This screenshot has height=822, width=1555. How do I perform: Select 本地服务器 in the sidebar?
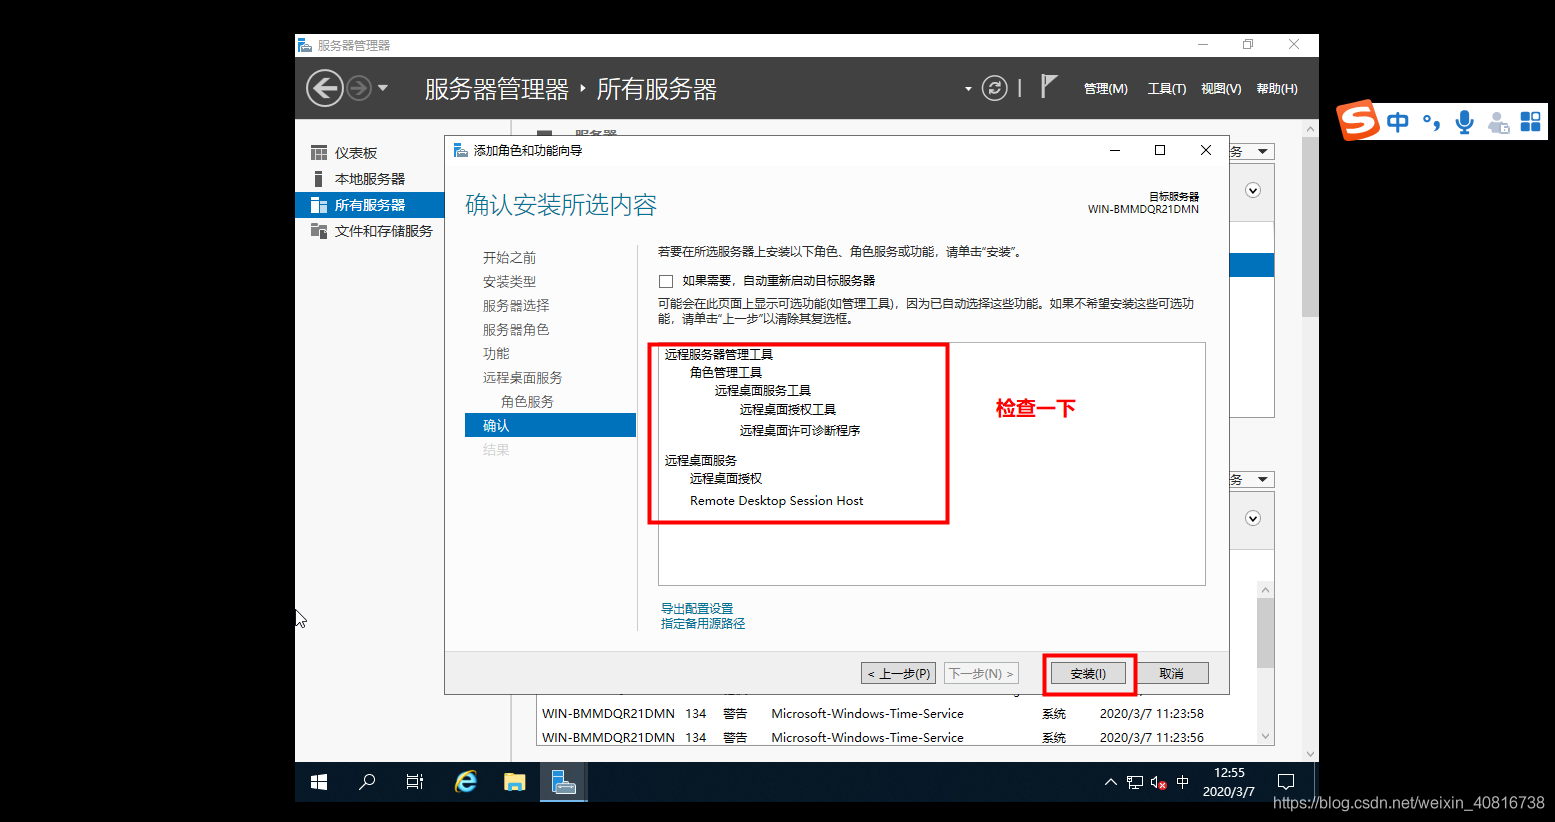[370, 179]
